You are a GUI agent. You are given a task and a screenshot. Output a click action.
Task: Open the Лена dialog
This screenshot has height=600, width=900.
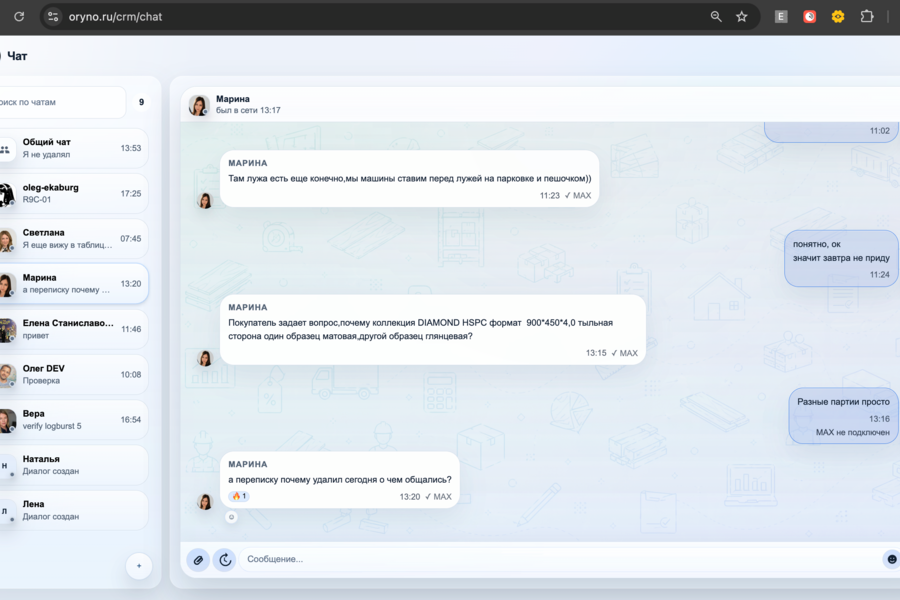tap(73, 510)
